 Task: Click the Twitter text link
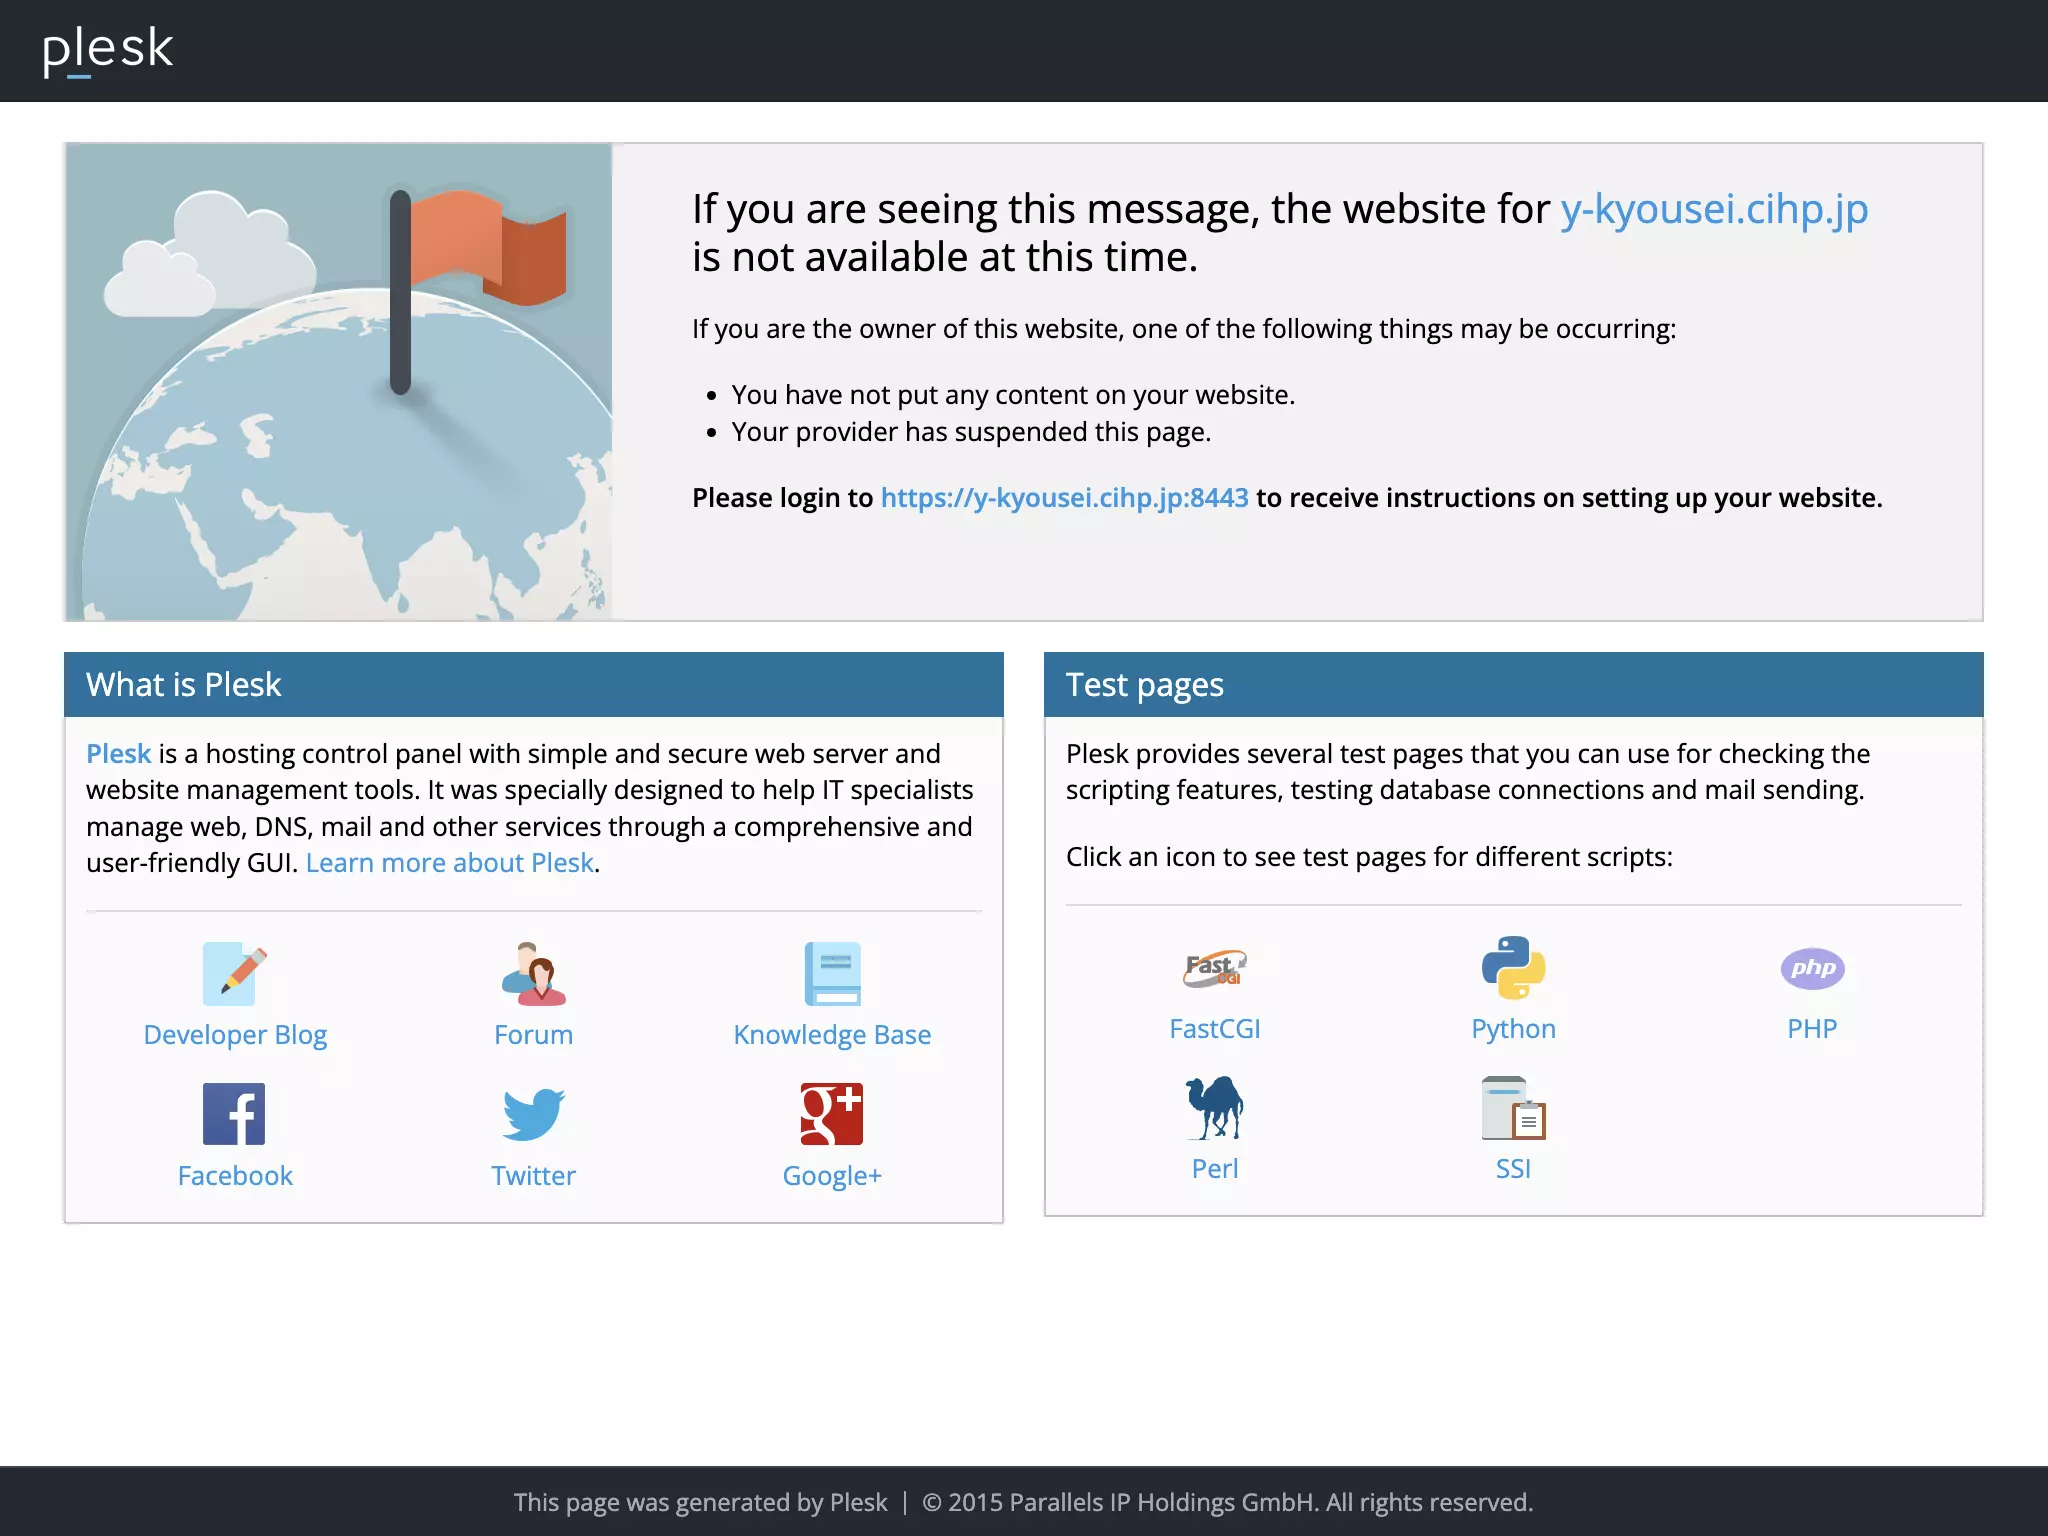pyautogui.click(x=534, y=1176)
